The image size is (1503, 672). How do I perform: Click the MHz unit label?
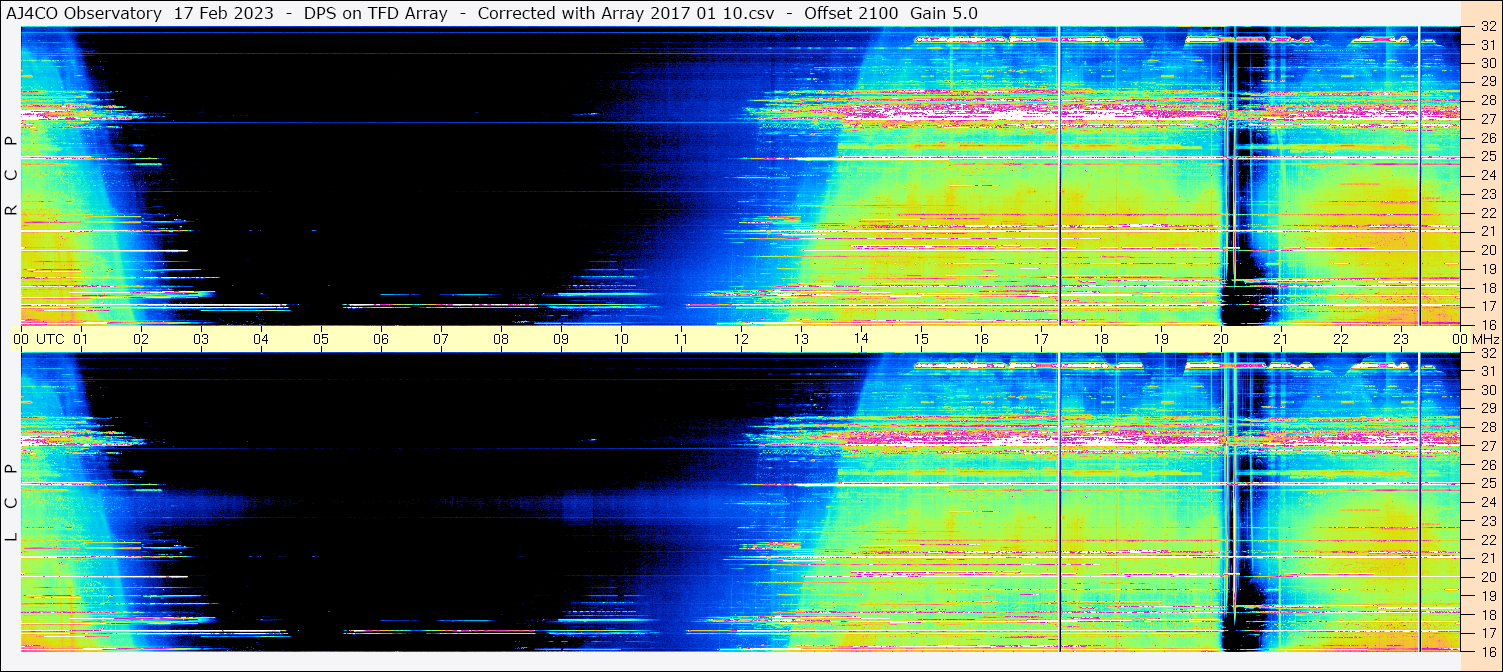[x=1484, y=339]
